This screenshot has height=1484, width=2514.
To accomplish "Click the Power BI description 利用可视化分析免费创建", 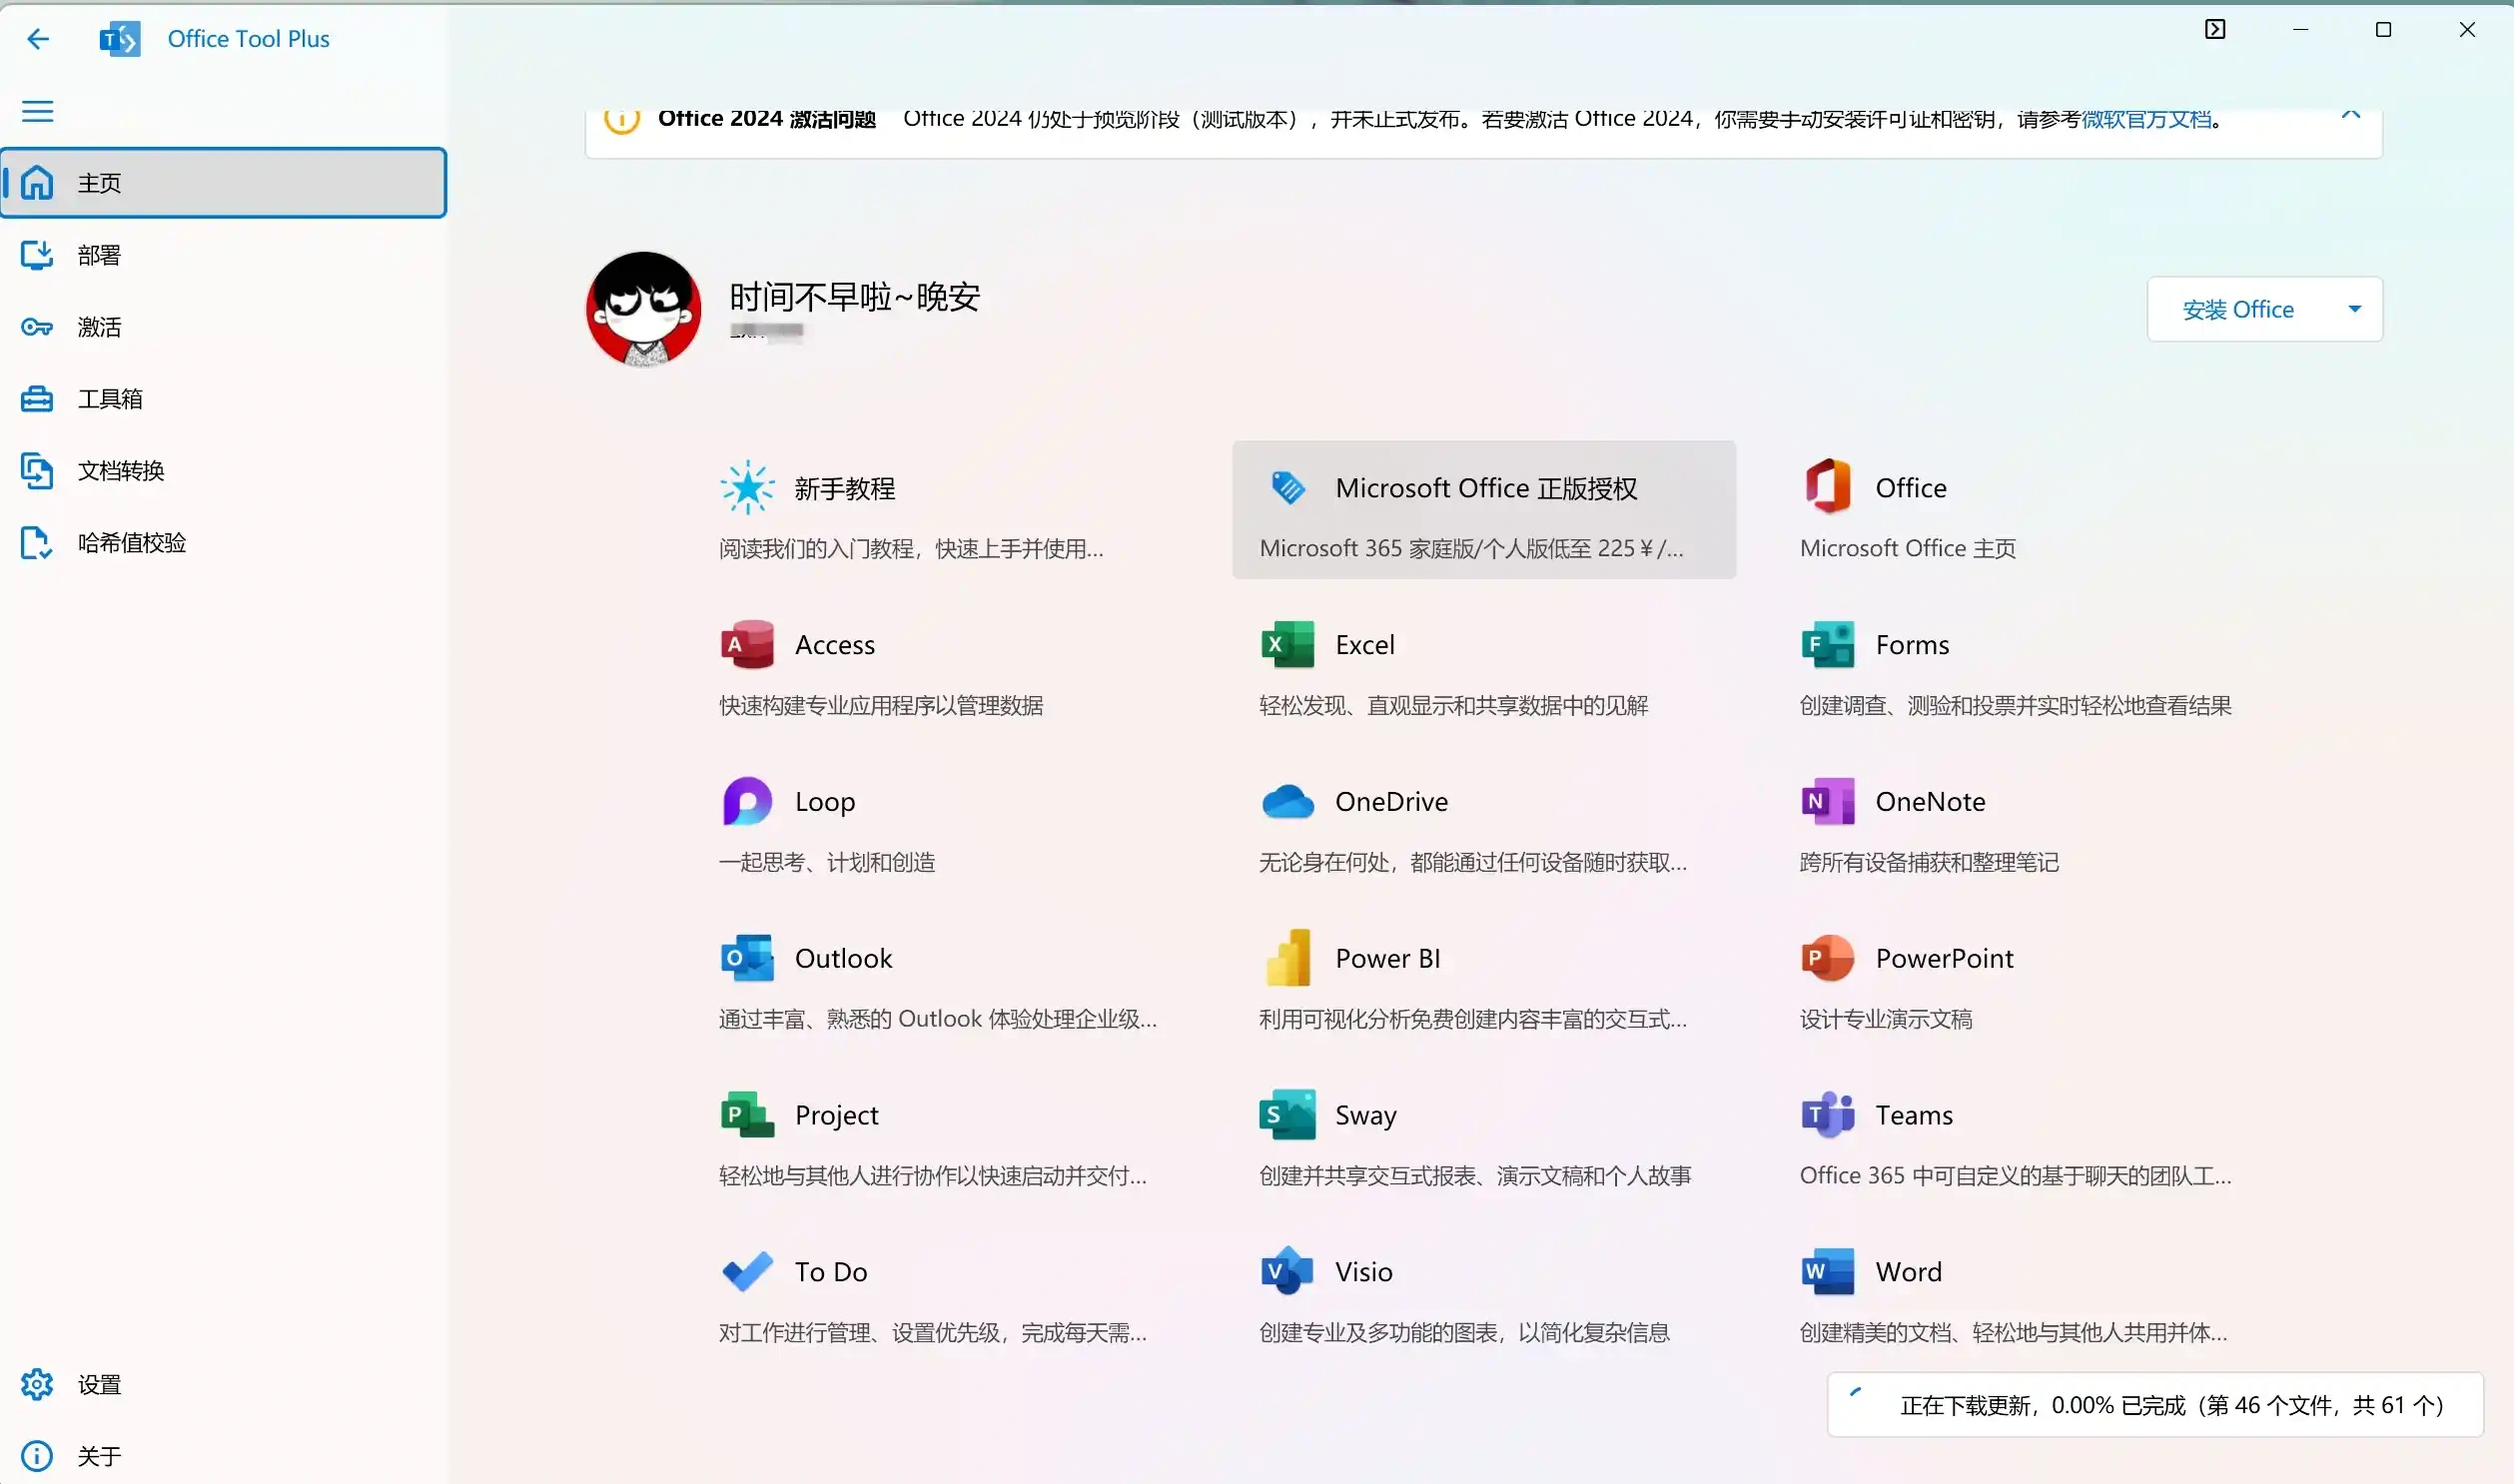I will (x=1473, y=1019).
